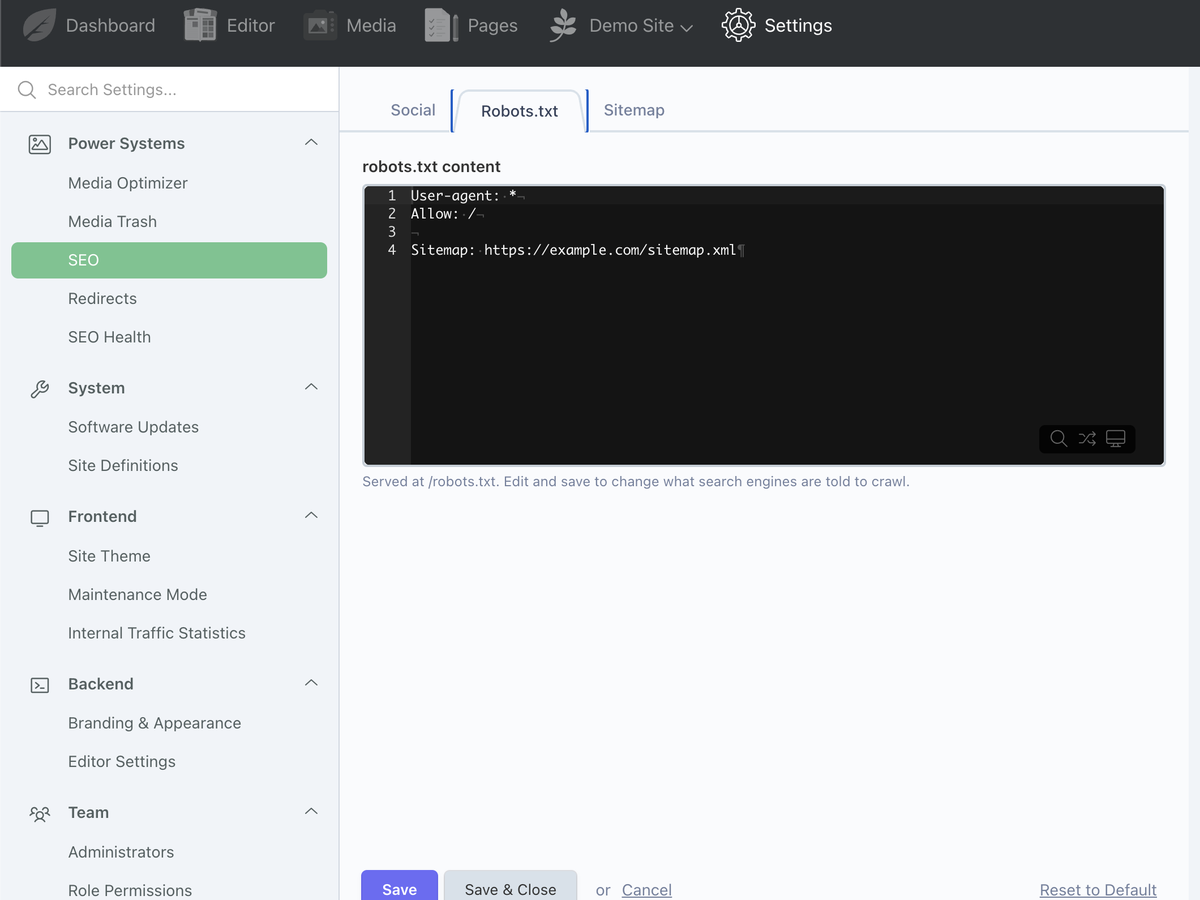
Task: Collapse the Backend section chevron
Action: [x=311, y=683]
